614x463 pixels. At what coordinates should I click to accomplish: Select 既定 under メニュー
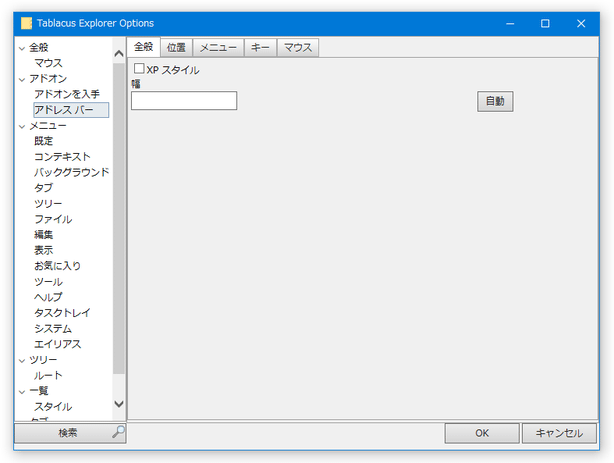coord(43,141)
